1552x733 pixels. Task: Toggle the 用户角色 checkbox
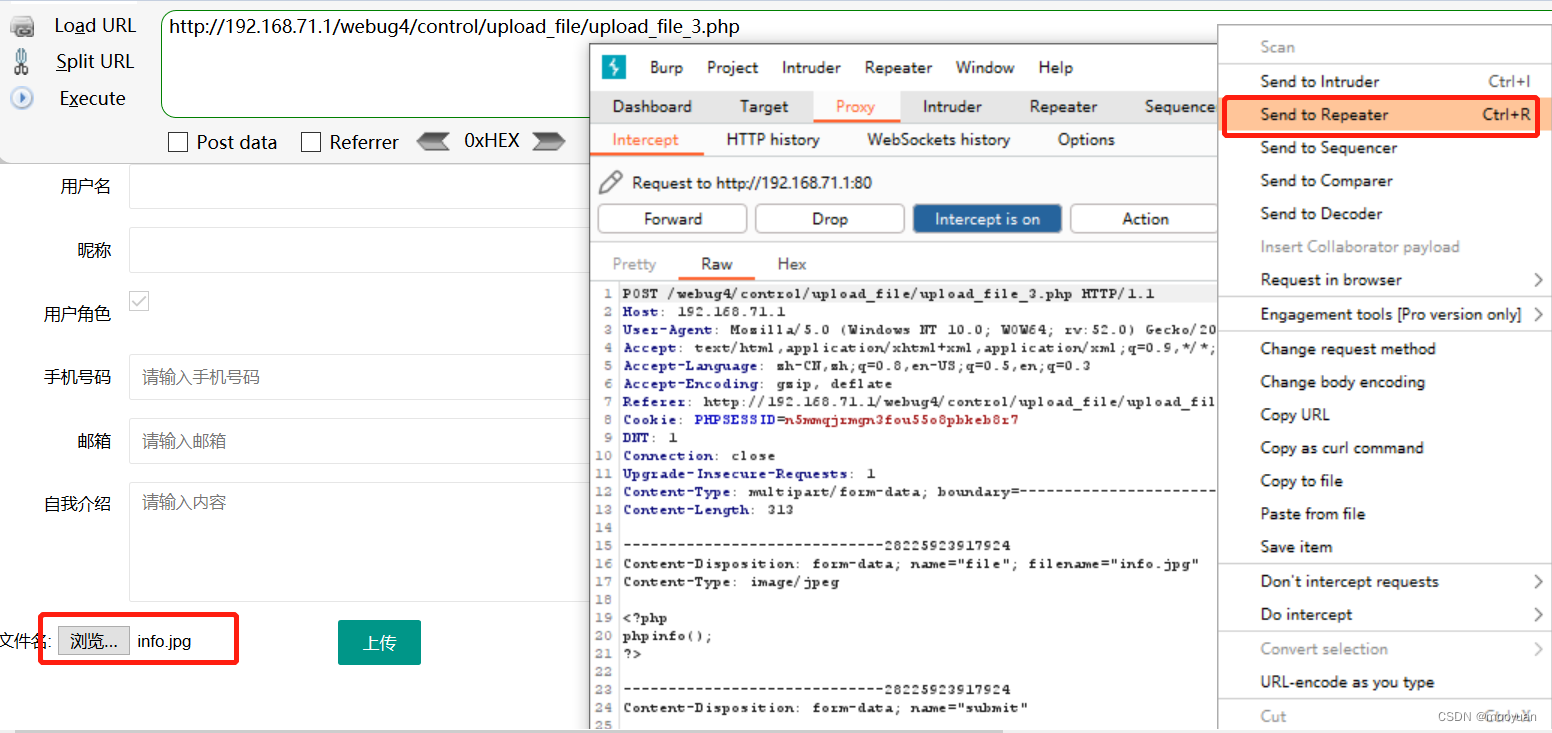tap(139, 300)
